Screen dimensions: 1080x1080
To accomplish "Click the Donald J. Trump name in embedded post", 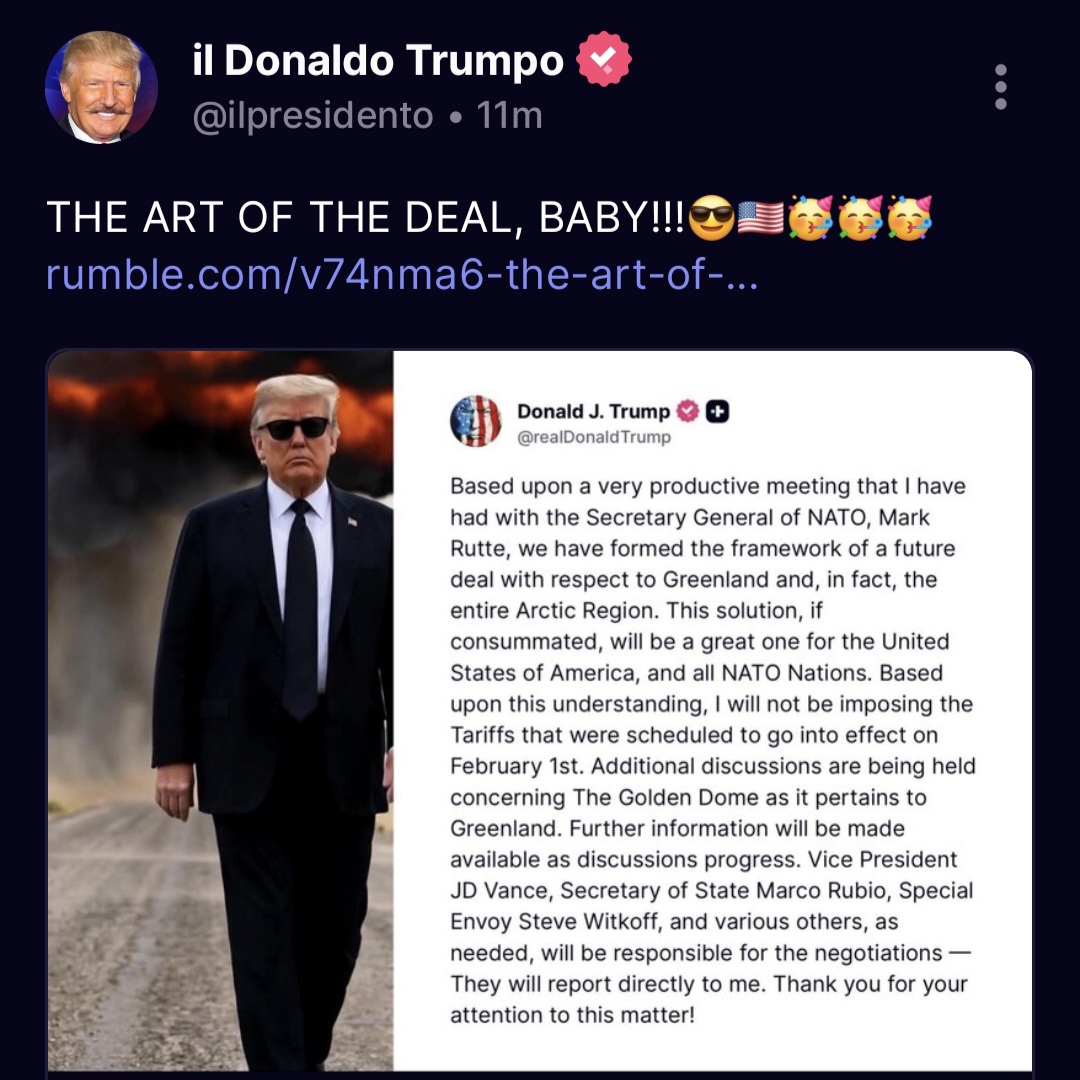I will [x=593, y=411].
